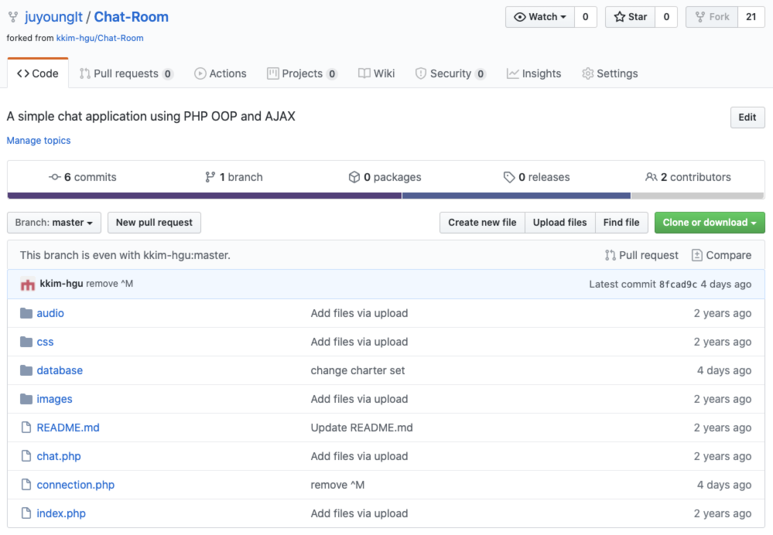Click the chat.php file icon

[26, 456]
